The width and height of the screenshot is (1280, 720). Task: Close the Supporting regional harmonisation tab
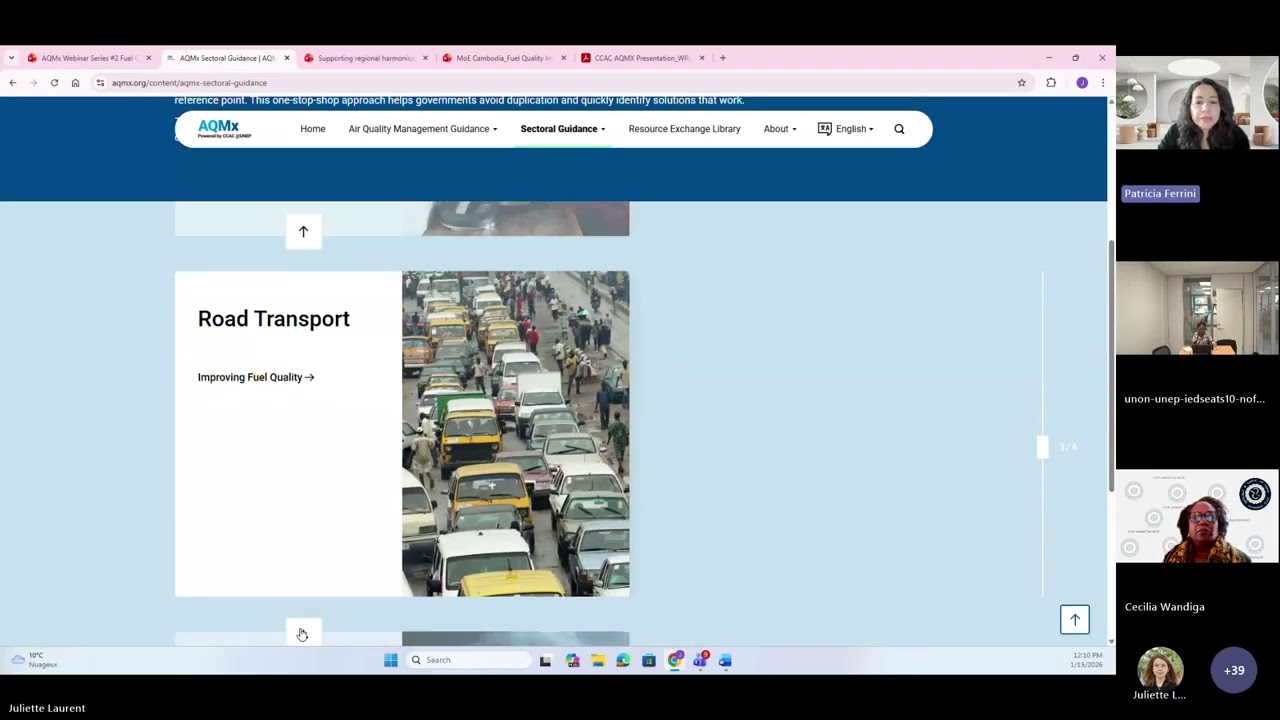(x=425, y=58)
